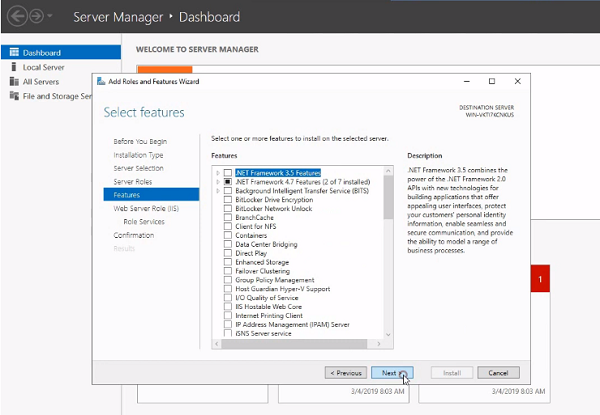Viewport: 600px width, 415px height.
Task: Go to Role Services wizard step
Action: (144, 222)
